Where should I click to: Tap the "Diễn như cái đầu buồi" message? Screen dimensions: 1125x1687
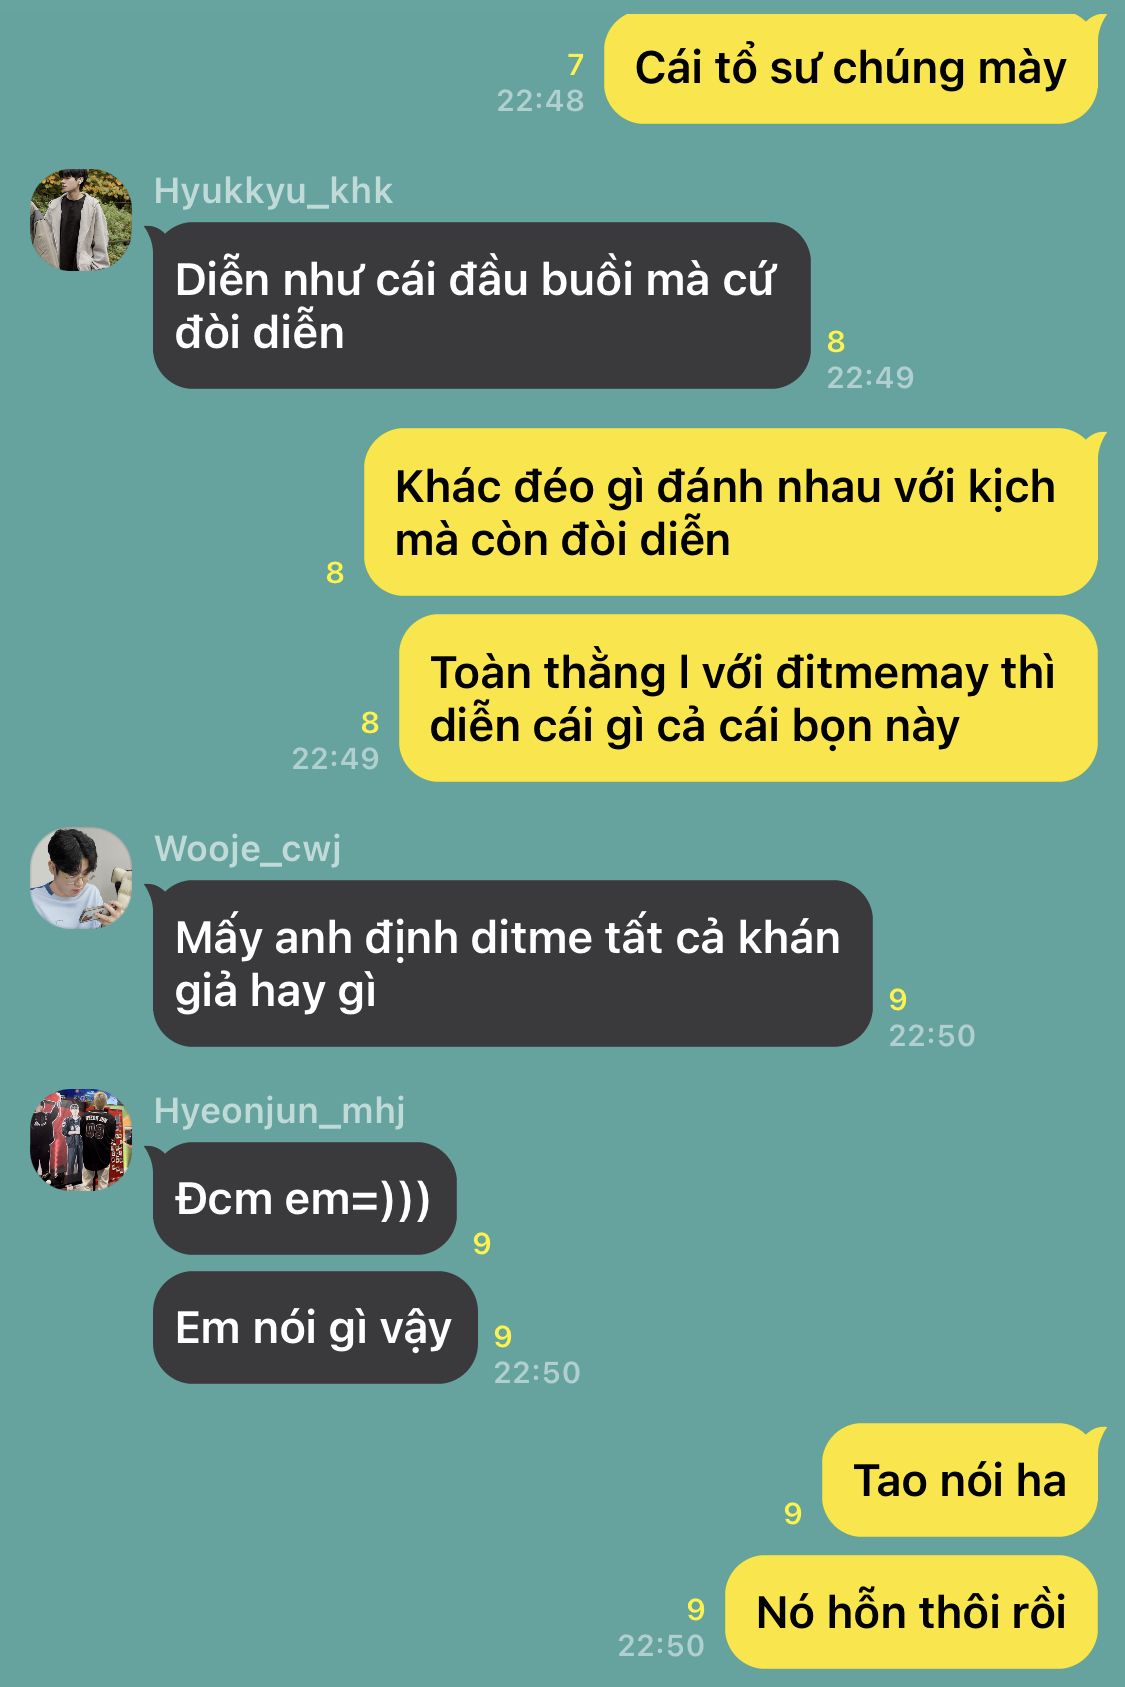tap(481, 305)
